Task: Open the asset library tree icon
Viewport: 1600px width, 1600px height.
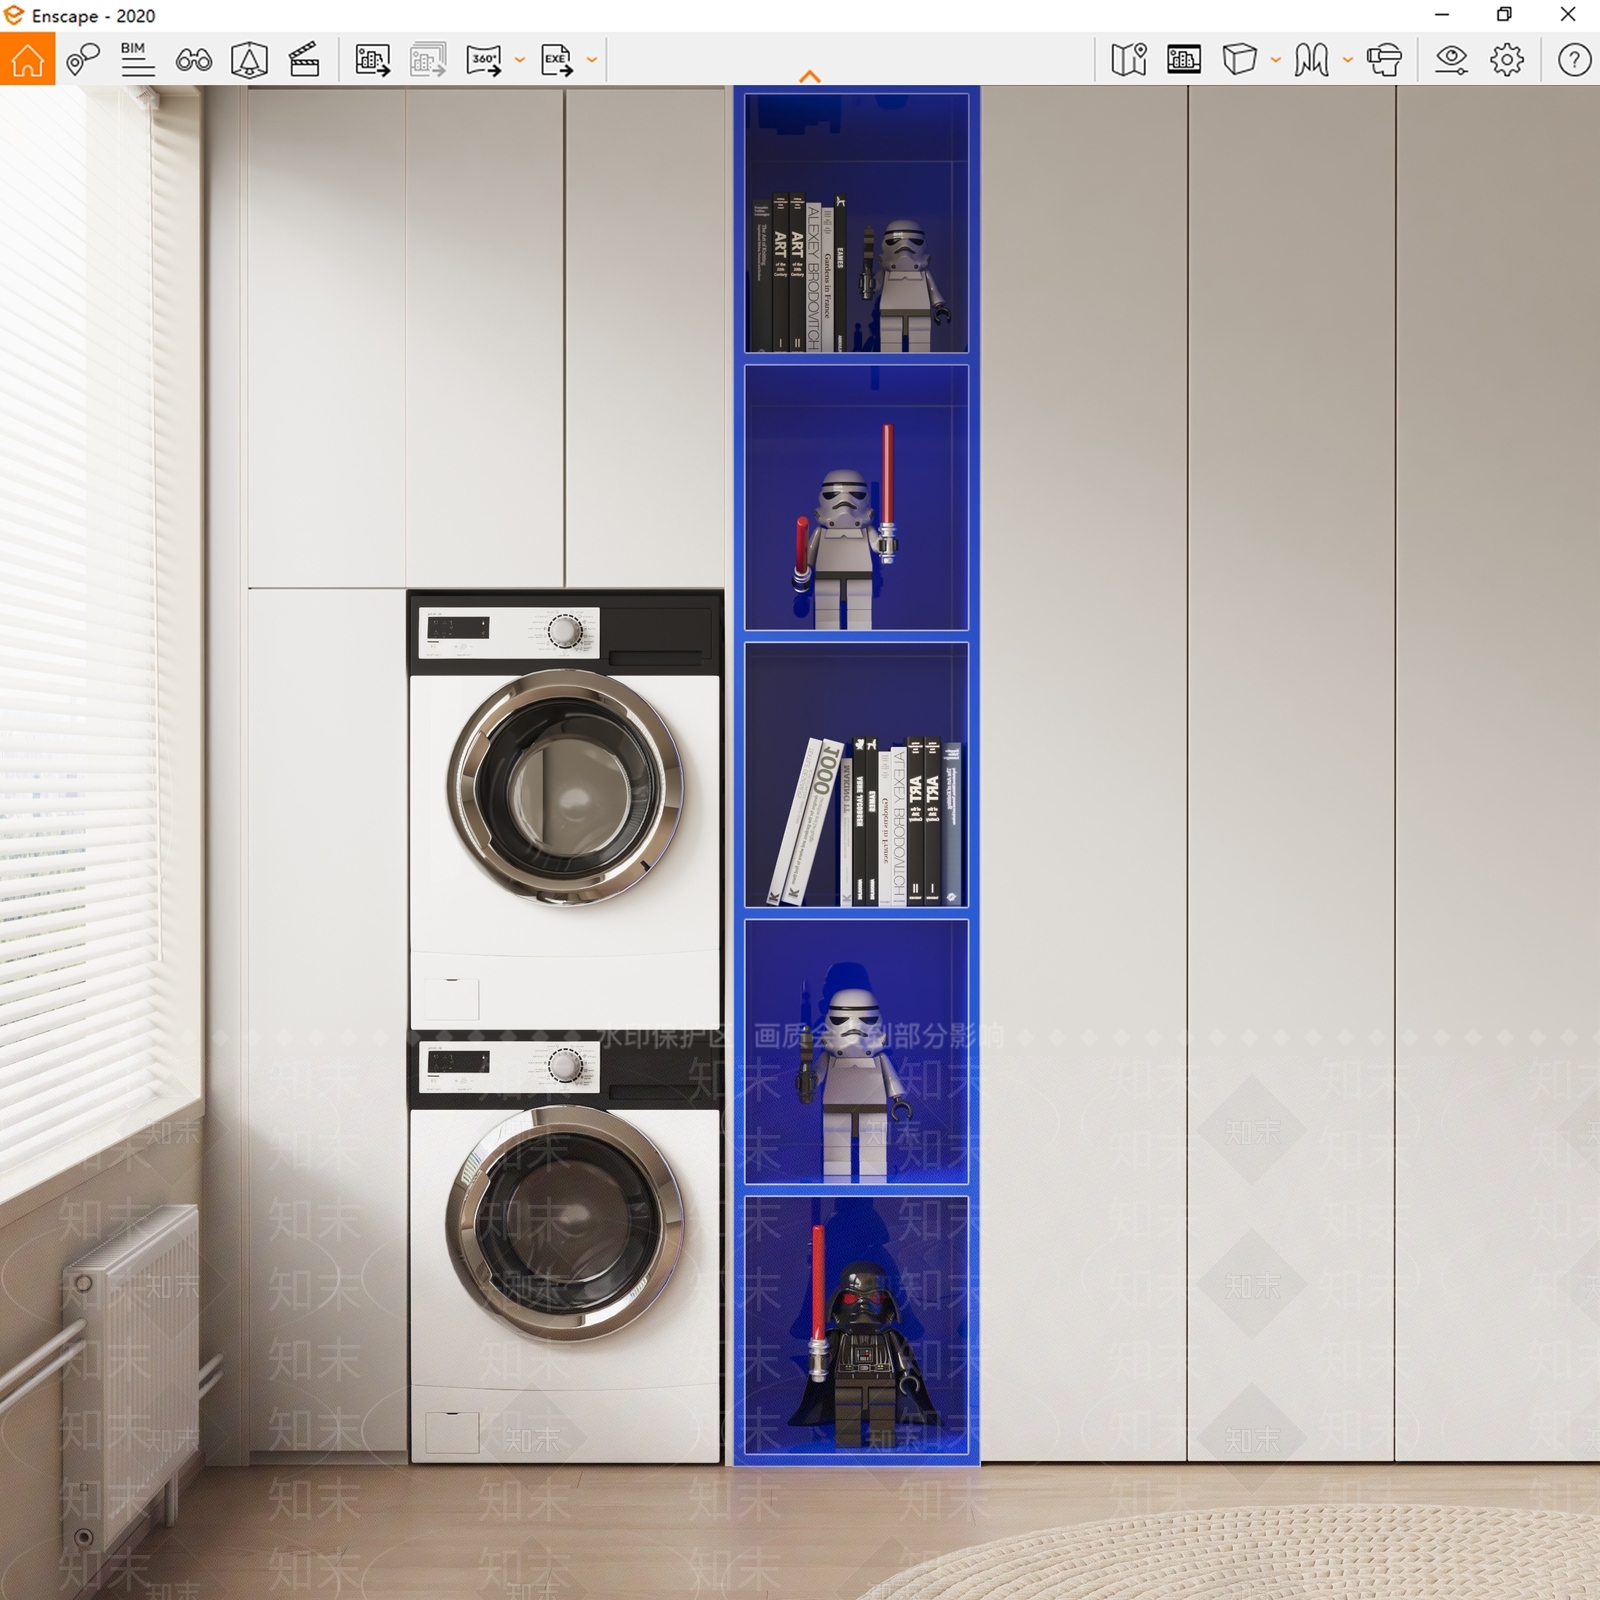Action: point(249,60)
